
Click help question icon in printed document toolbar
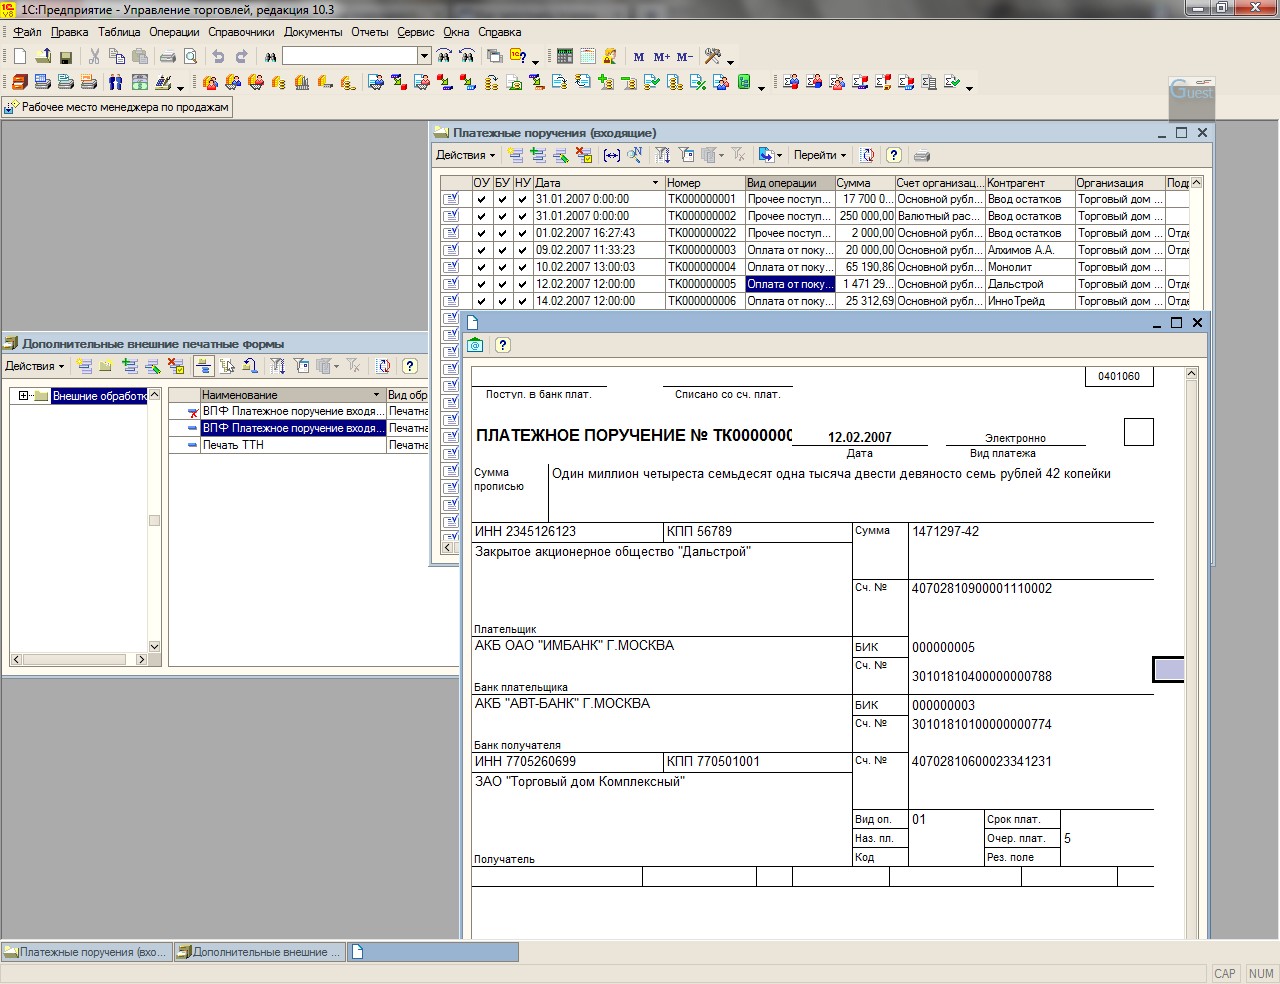(503, 345)
